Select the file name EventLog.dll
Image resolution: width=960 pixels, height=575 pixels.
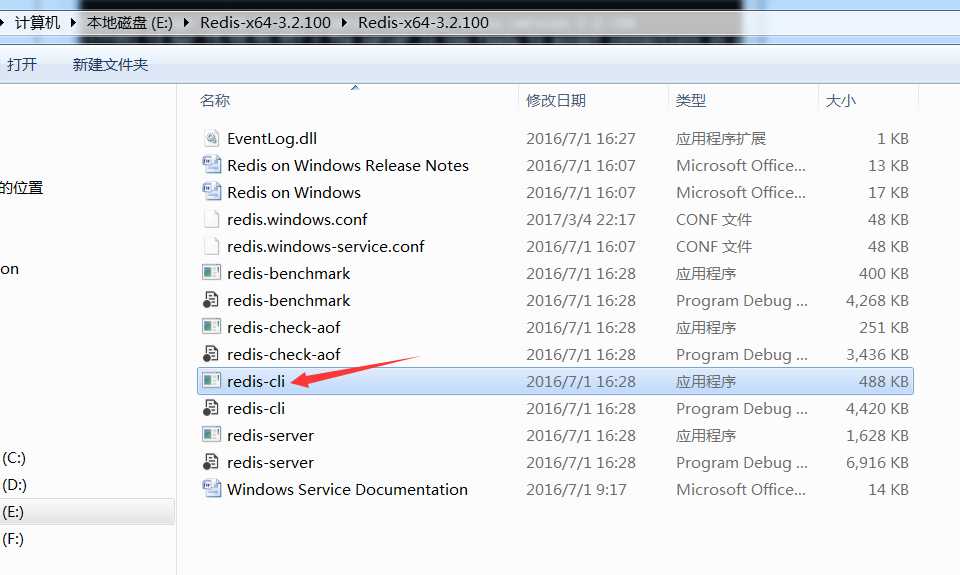(272, 138)
